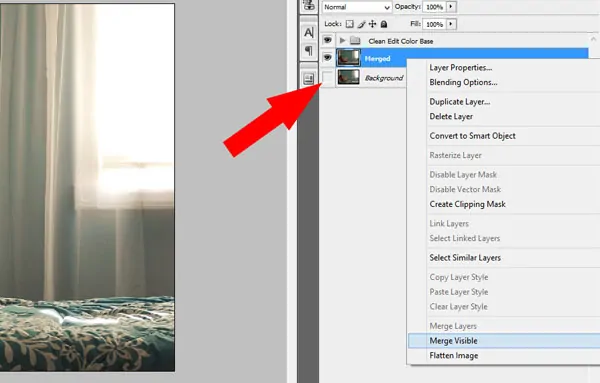Hide the Clean Edit Color Base group
Image resolution: width=600 pixels, height=383 pixels.
(x=328, y=40)
